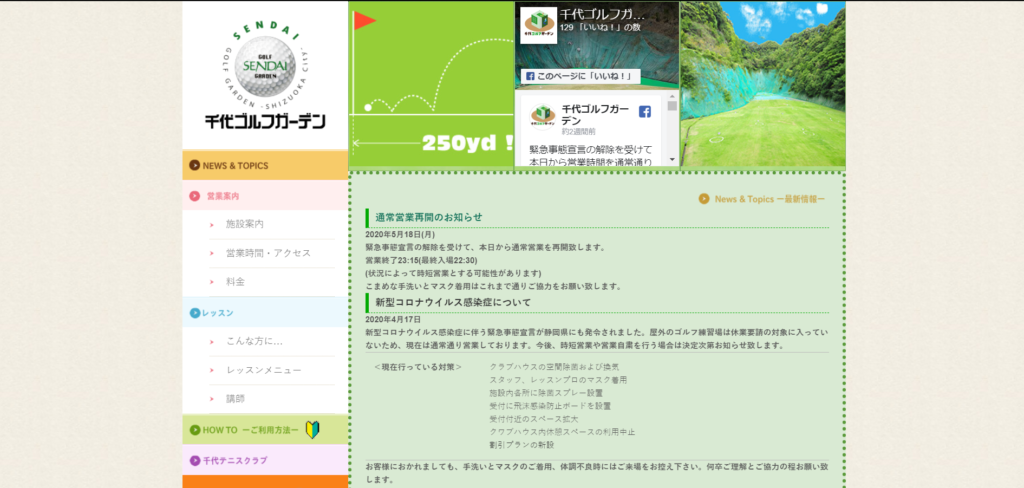The image size is (1024, 488).
Task: Click the Facebook feed scrollbar down arrow
Action: pos(673,161)
